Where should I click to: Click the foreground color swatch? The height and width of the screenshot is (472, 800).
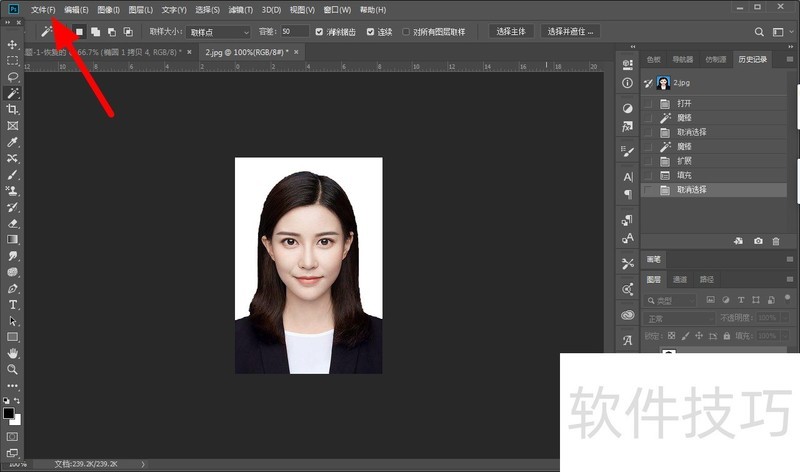pyautogui.click(x=9, y=412)
